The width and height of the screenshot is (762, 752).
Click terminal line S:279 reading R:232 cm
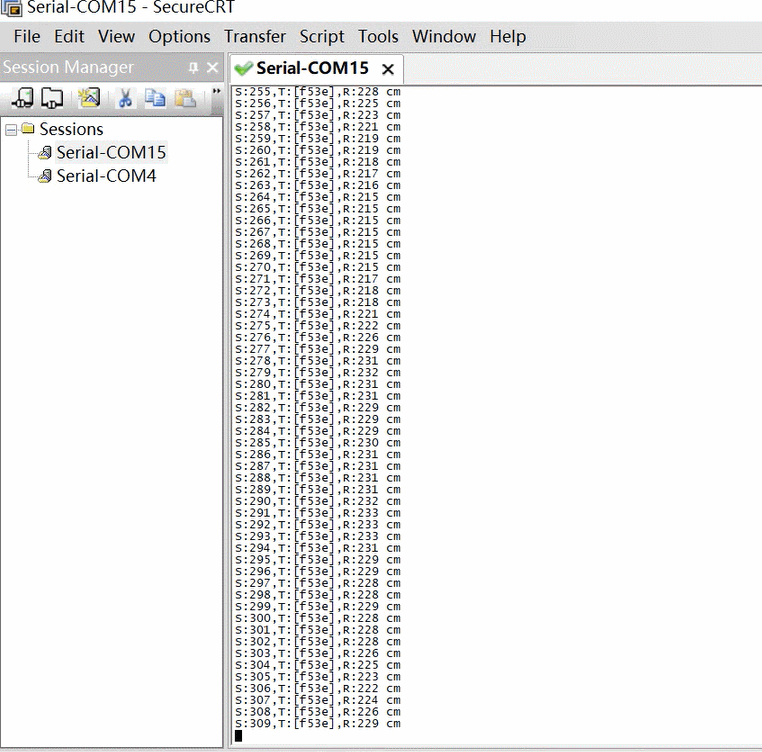pyautogui.click(x=318, y=372)
